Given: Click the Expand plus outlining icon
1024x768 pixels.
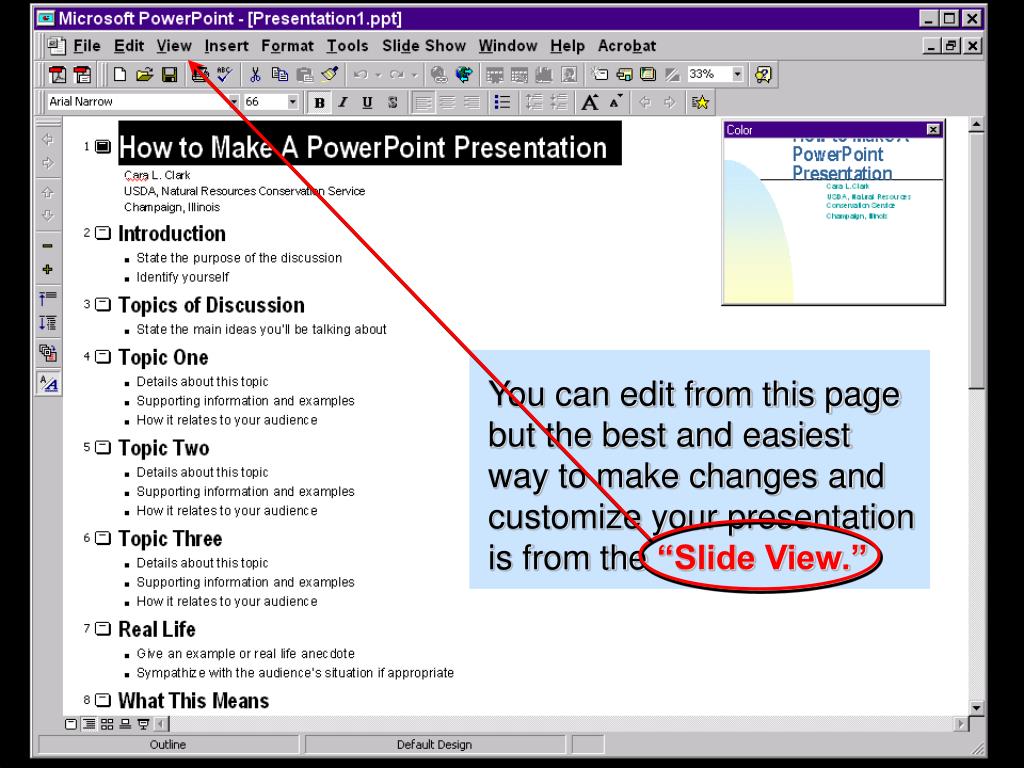Looking at the screenshot, I should 48,269.
